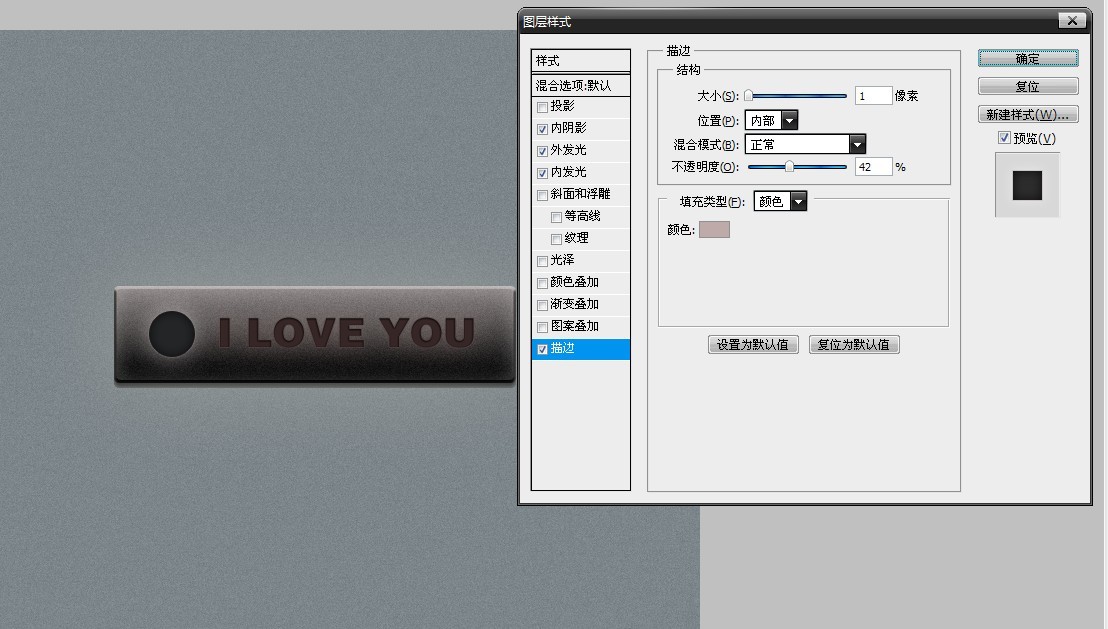
Task: Select 混合选项:默认 in the styles list
Action: (x=580, y=86)
